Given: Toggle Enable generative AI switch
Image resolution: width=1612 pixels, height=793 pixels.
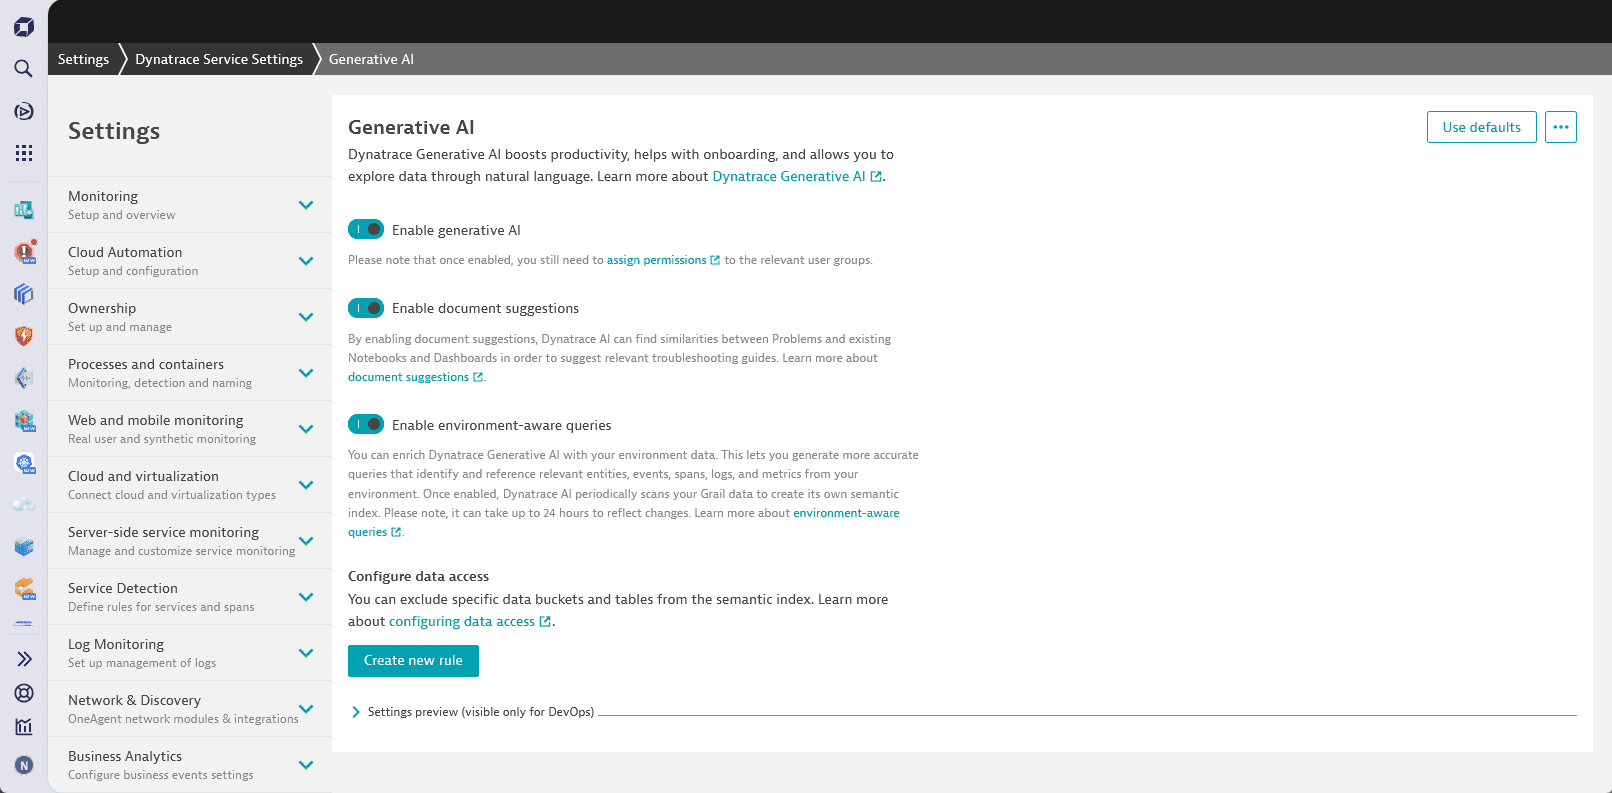Looking at the screenshot, I should tap(366, 229).
